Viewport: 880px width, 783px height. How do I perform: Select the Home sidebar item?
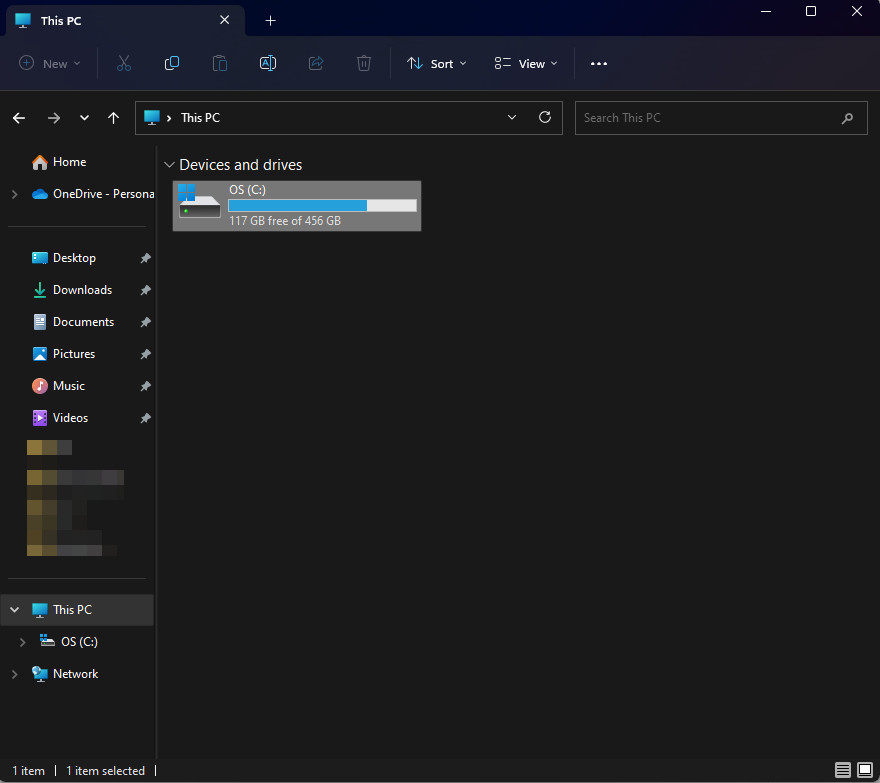pos(69,162)
